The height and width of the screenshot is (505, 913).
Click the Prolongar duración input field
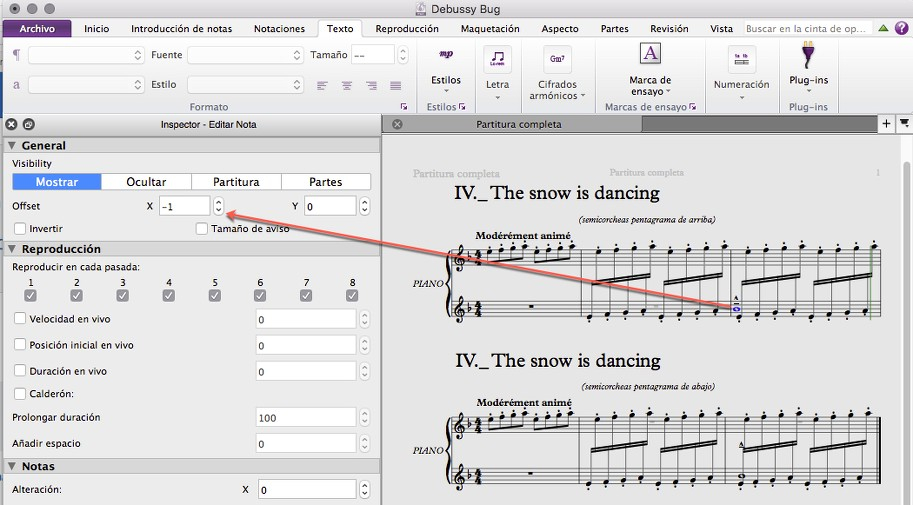click(x=305, y=418)
